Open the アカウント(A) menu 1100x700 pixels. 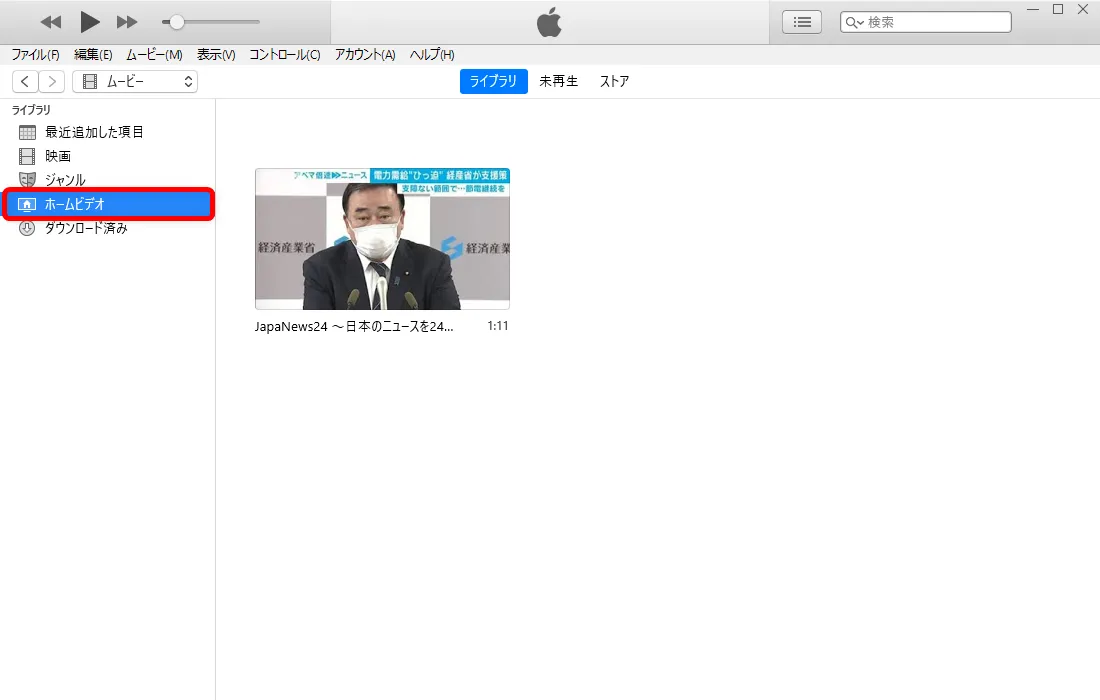click(365, 55)
